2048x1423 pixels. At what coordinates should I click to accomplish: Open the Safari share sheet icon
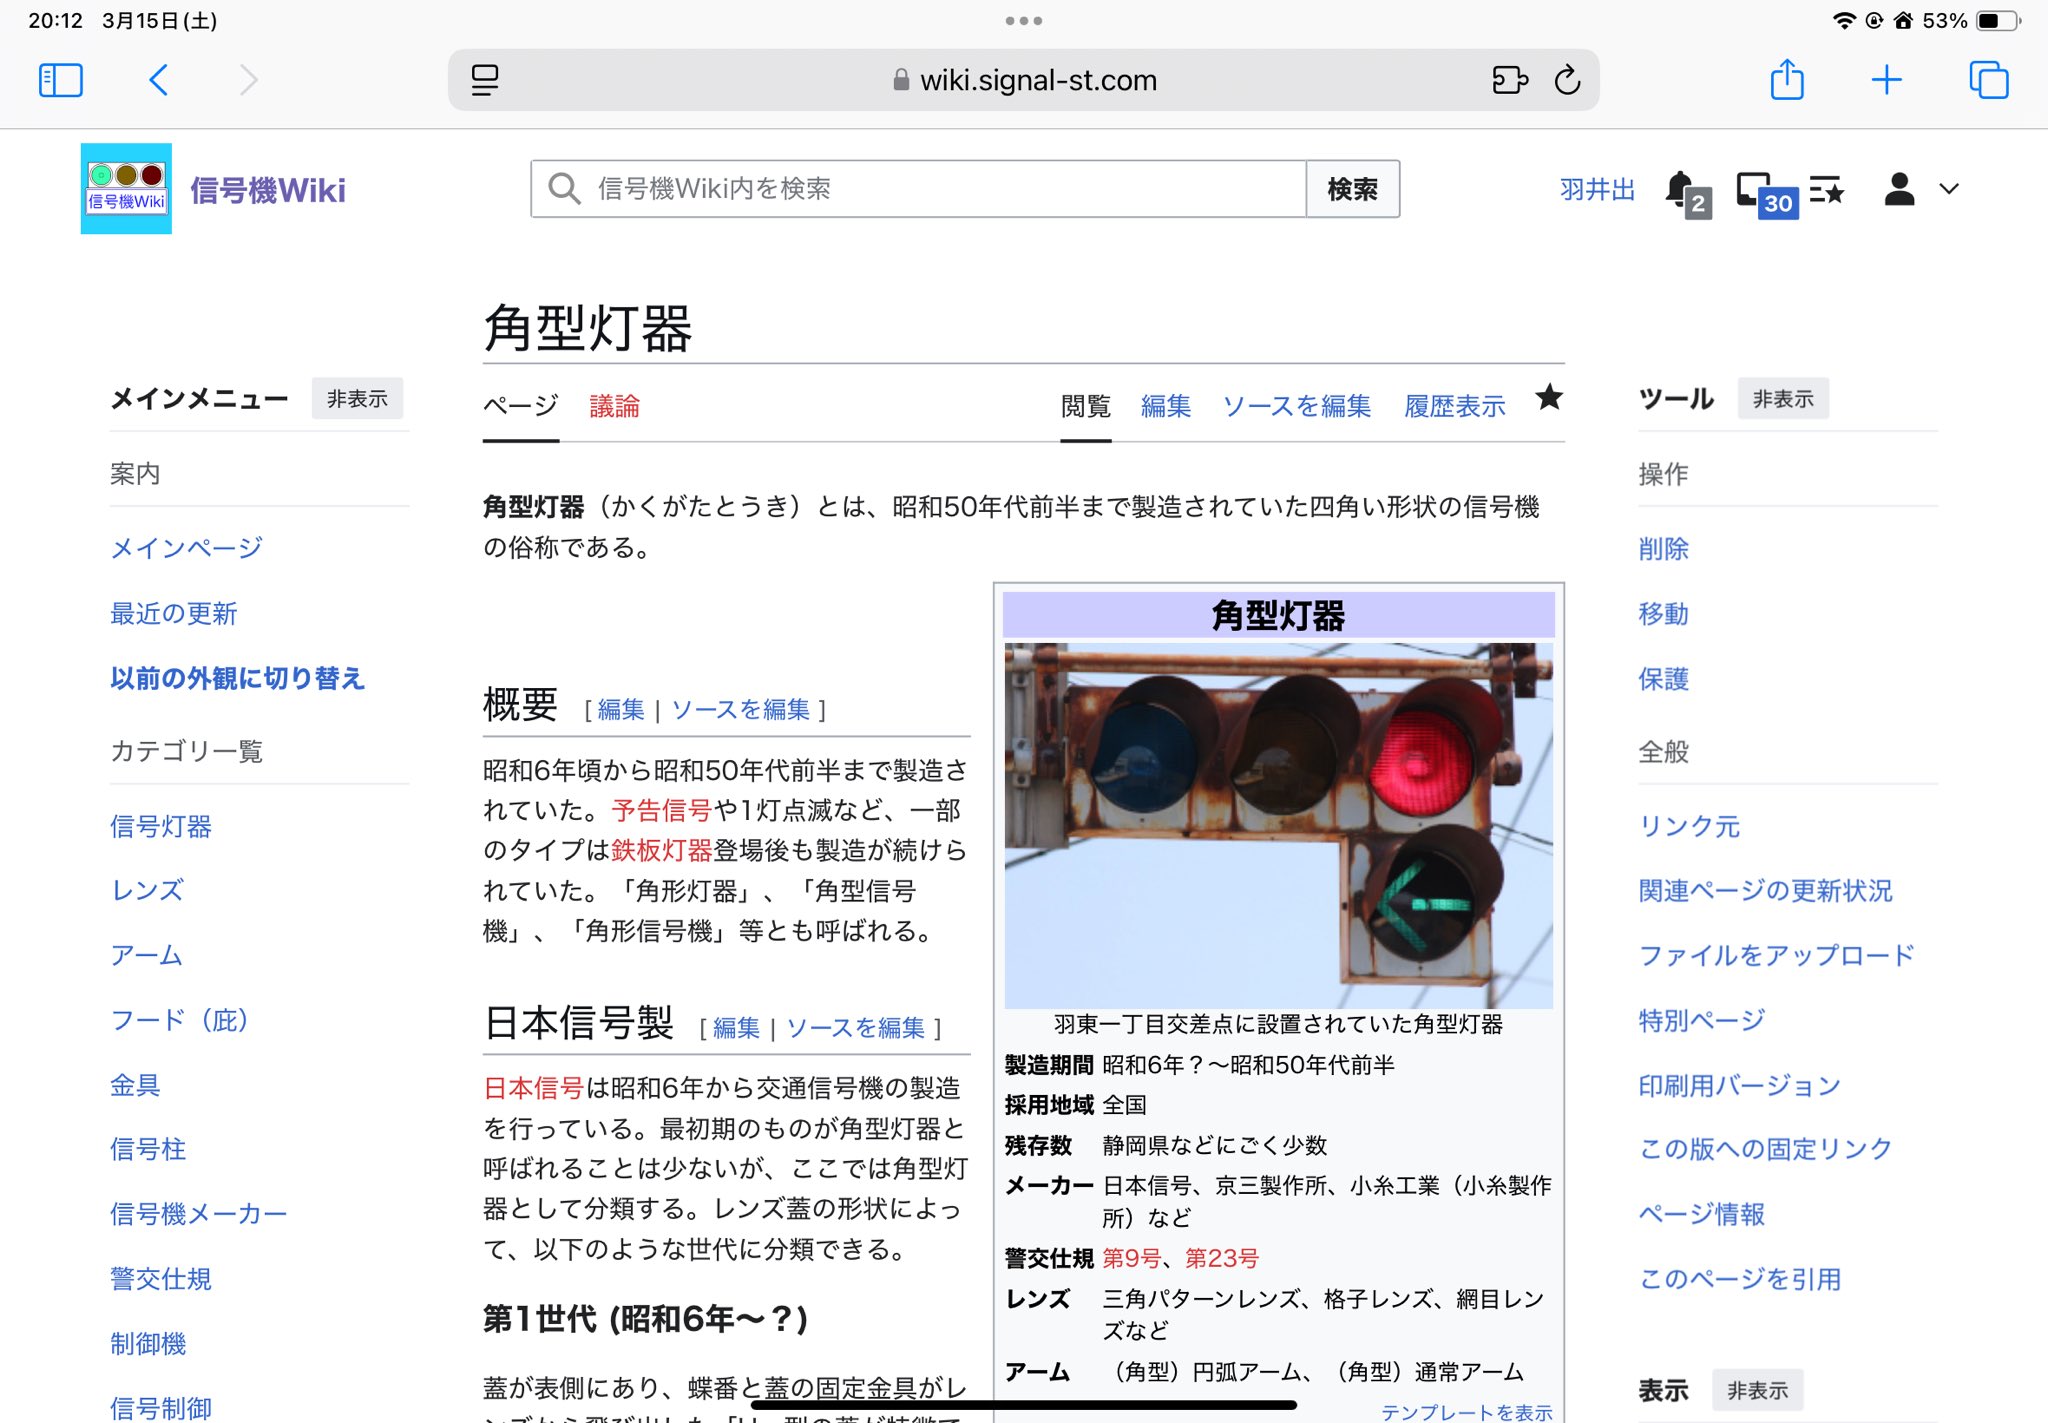point(1786,79)
